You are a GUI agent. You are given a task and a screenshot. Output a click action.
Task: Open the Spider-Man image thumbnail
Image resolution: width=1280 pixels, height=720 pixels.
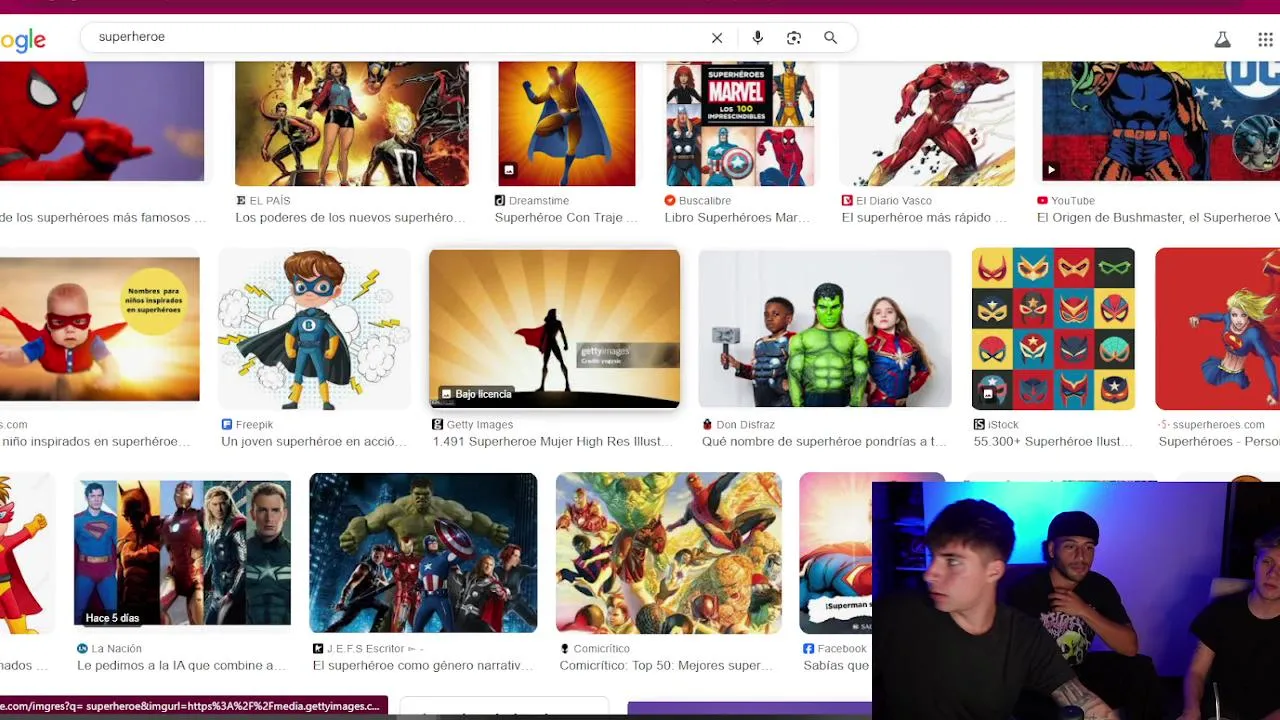pyautogui.click(x=102, y=121)
